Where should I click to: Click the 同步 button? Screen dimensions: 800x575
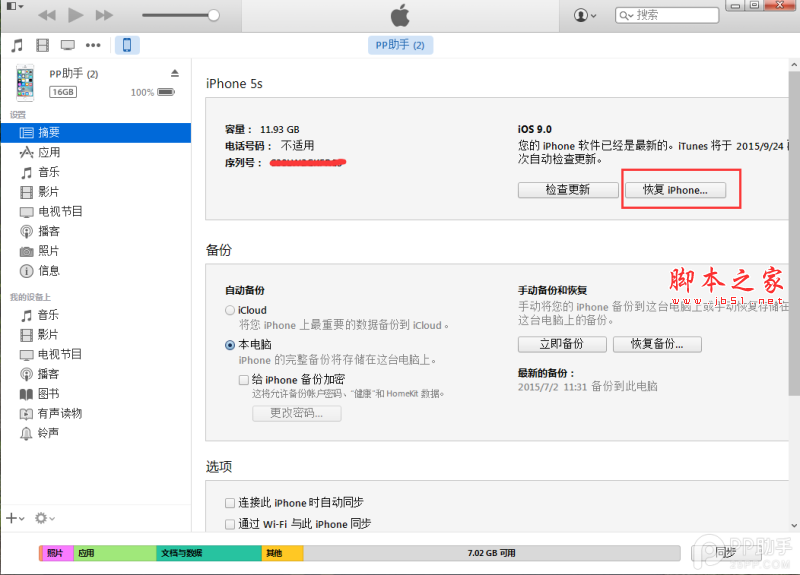[x=726, y=553]
